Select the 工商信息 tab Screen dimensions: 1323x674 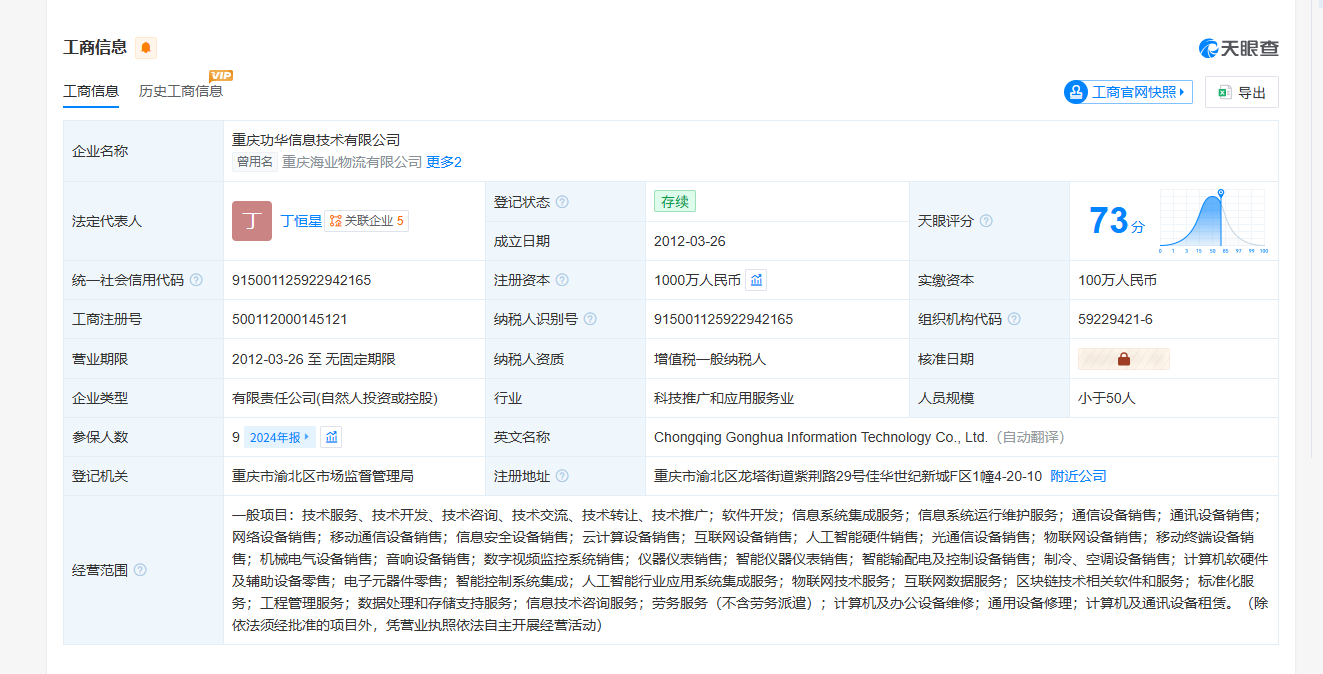coord(91,91)
